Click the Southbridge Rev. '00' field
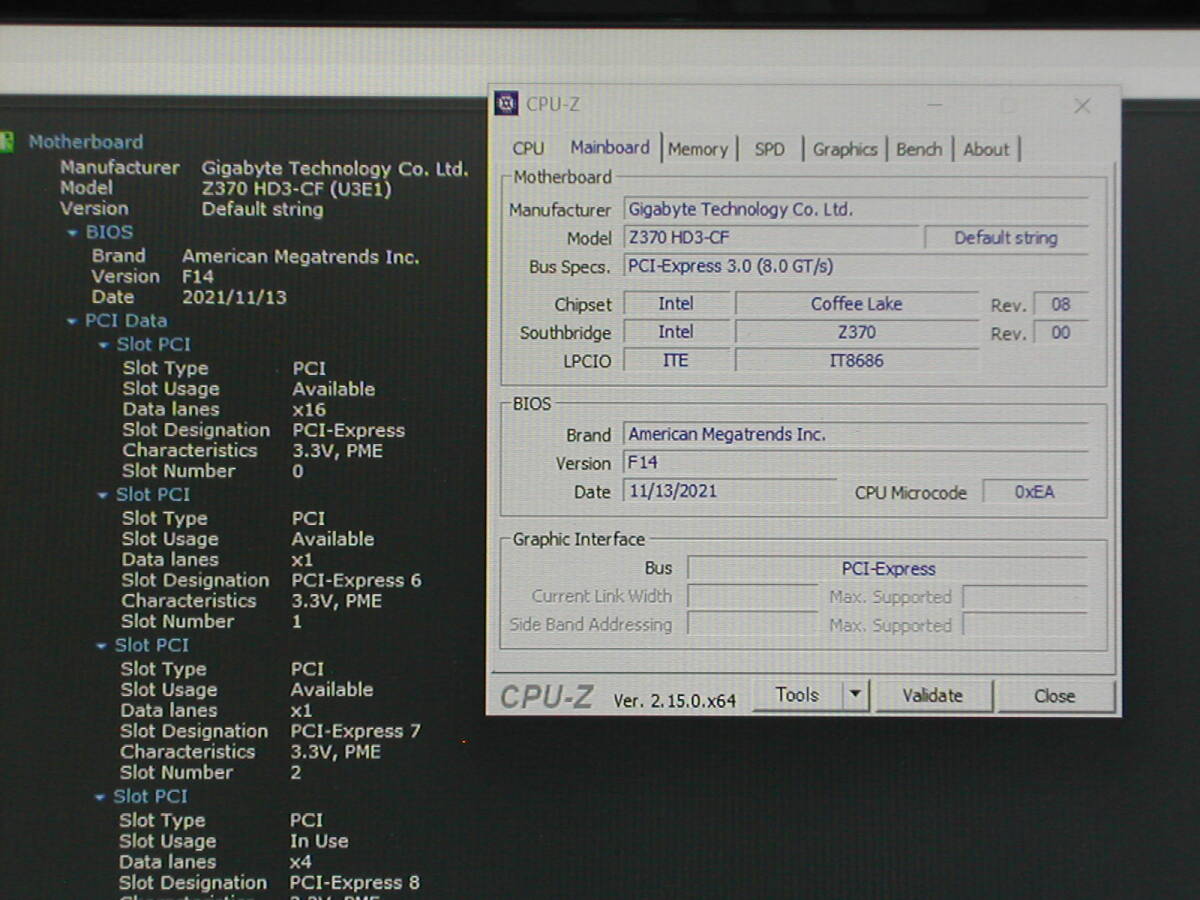The height and width of the screenshot is (900, 1200). (x=1061, y=333)
